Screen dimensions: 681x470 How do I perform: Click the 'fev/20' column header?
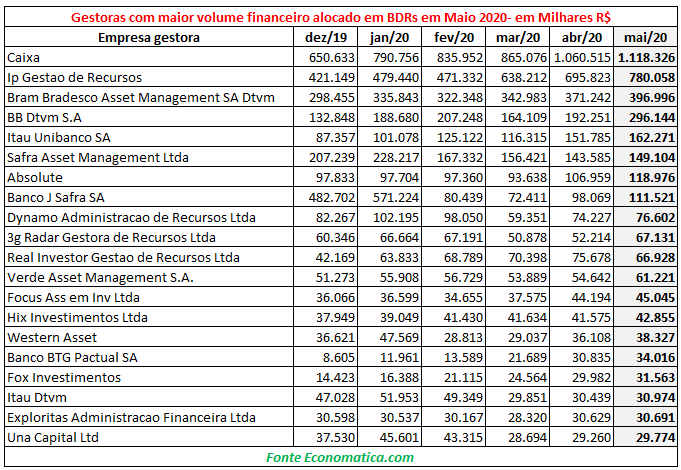(x=454, y=37)
